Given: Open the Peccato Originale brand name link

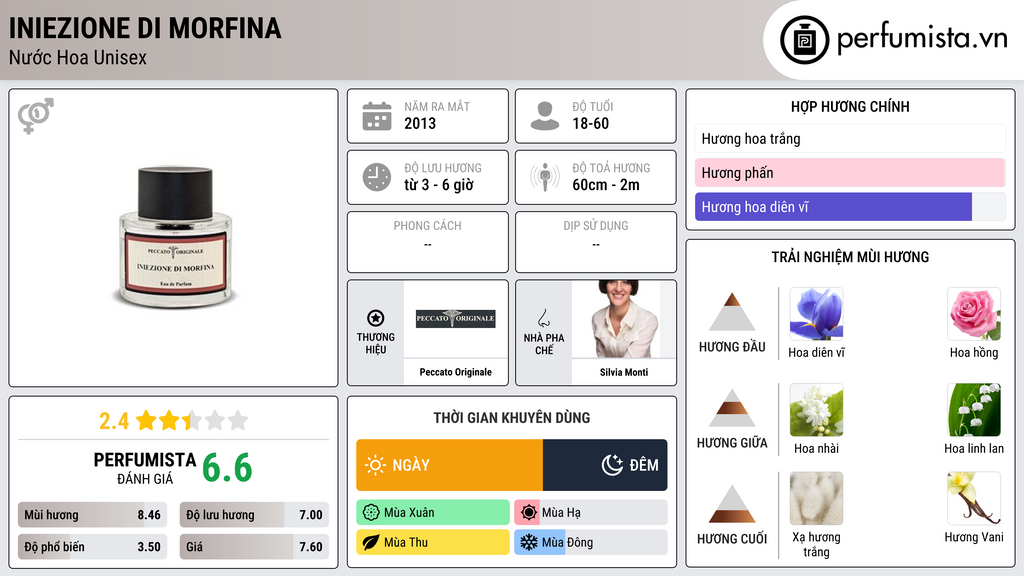Looking at the screenshot, I should (455, 372).
